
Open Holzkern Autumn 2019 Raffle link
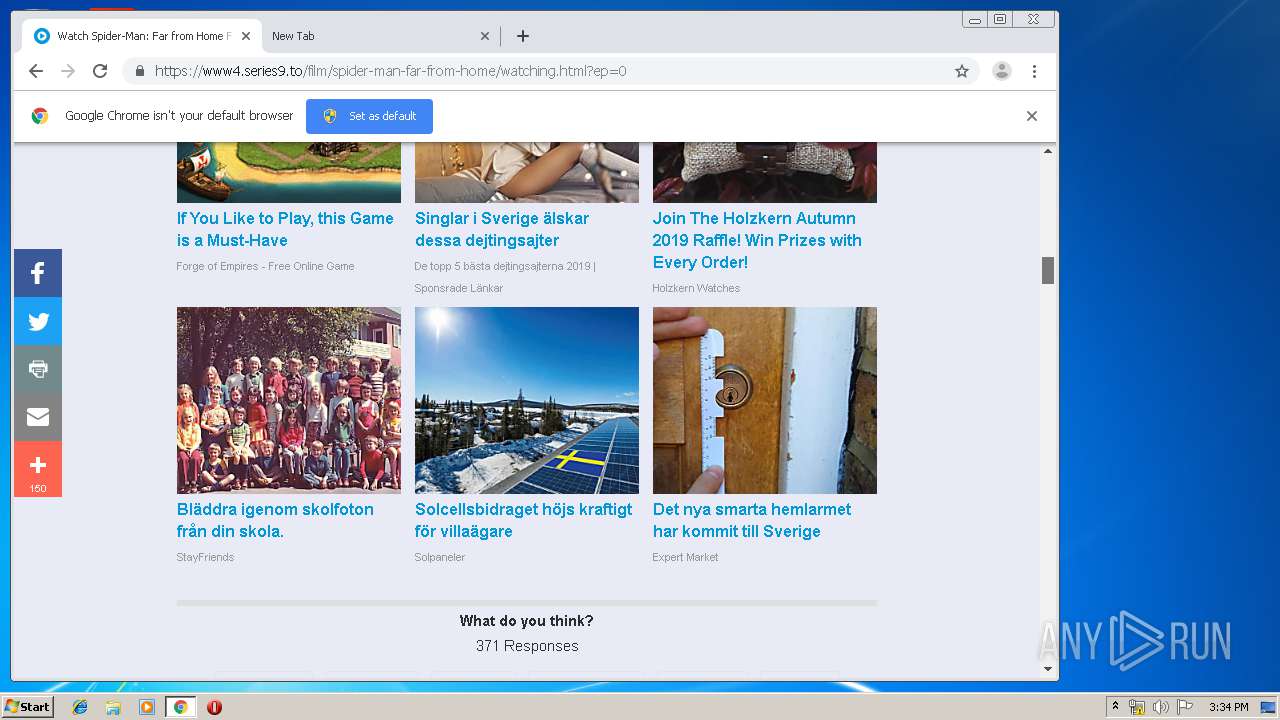757,240
